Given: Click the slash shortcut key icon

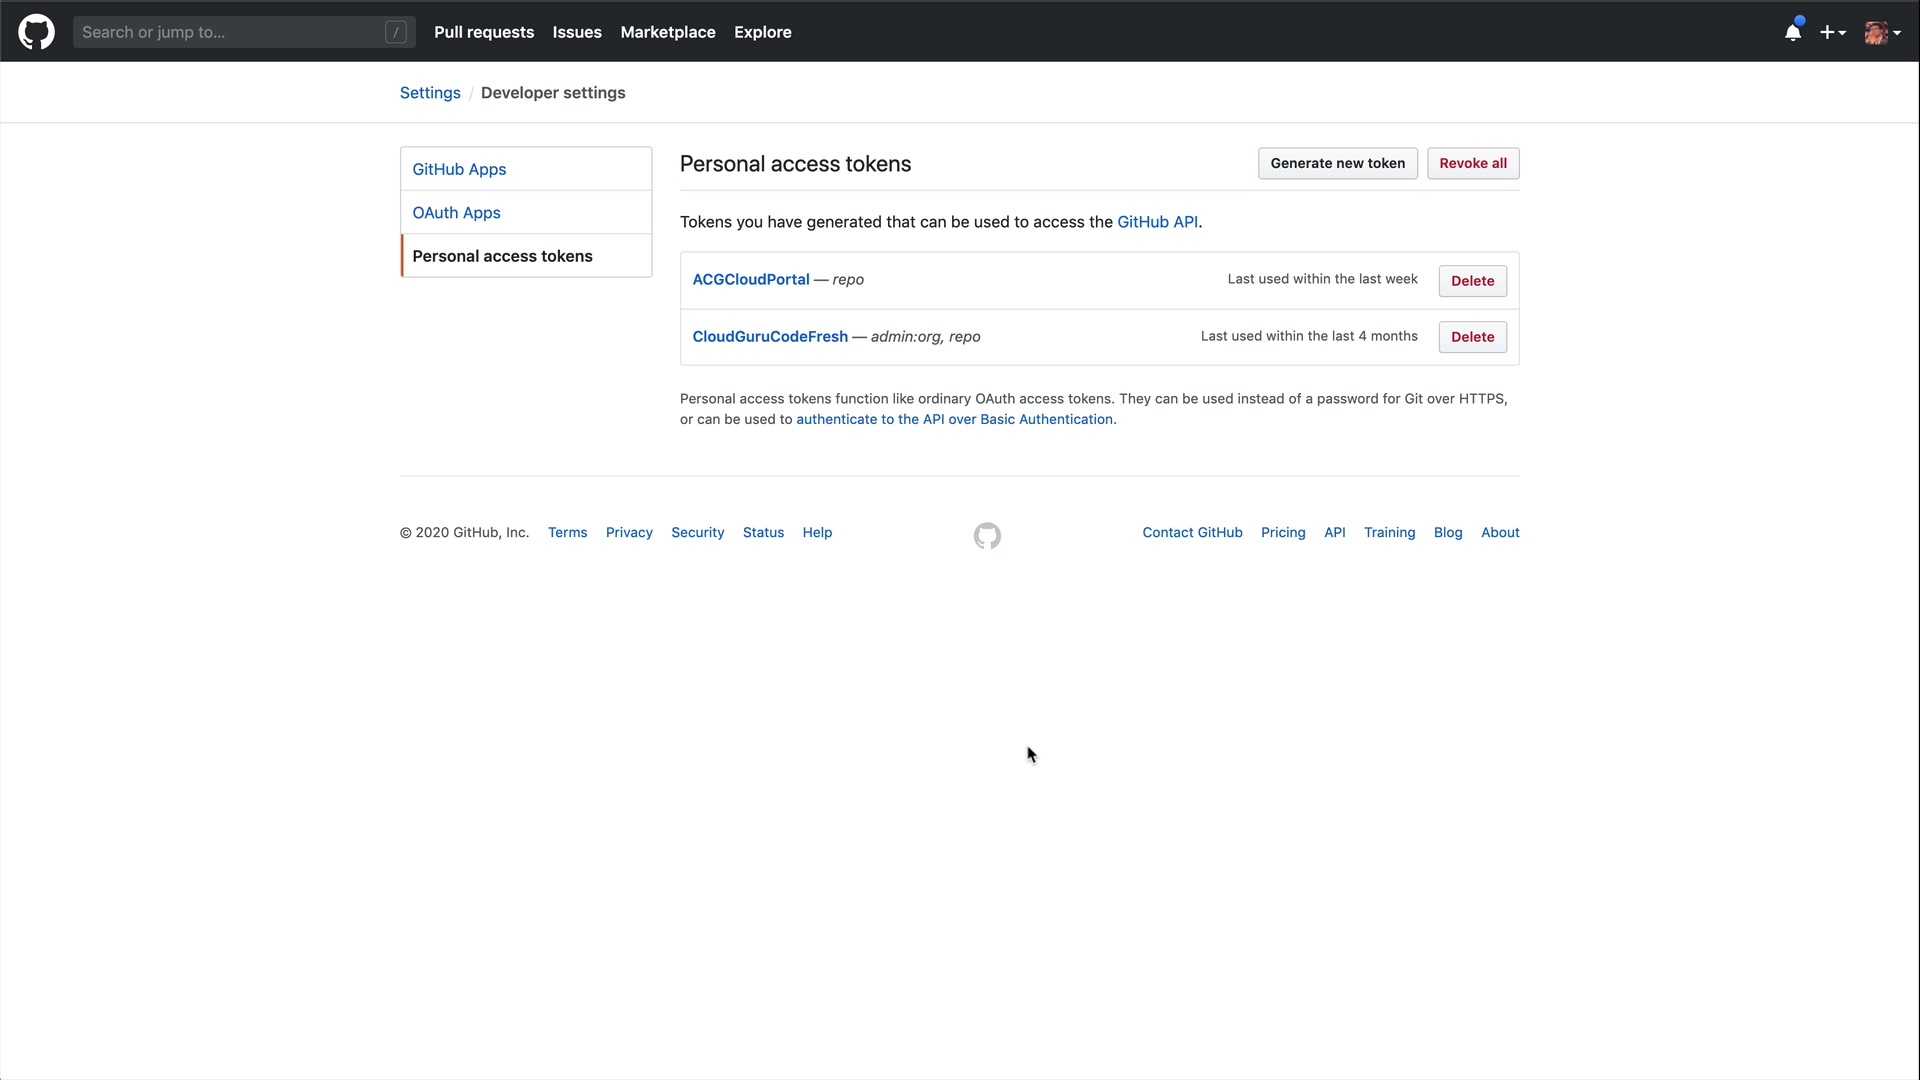Looking at the screenshot, I should click(x=396, y=32).
